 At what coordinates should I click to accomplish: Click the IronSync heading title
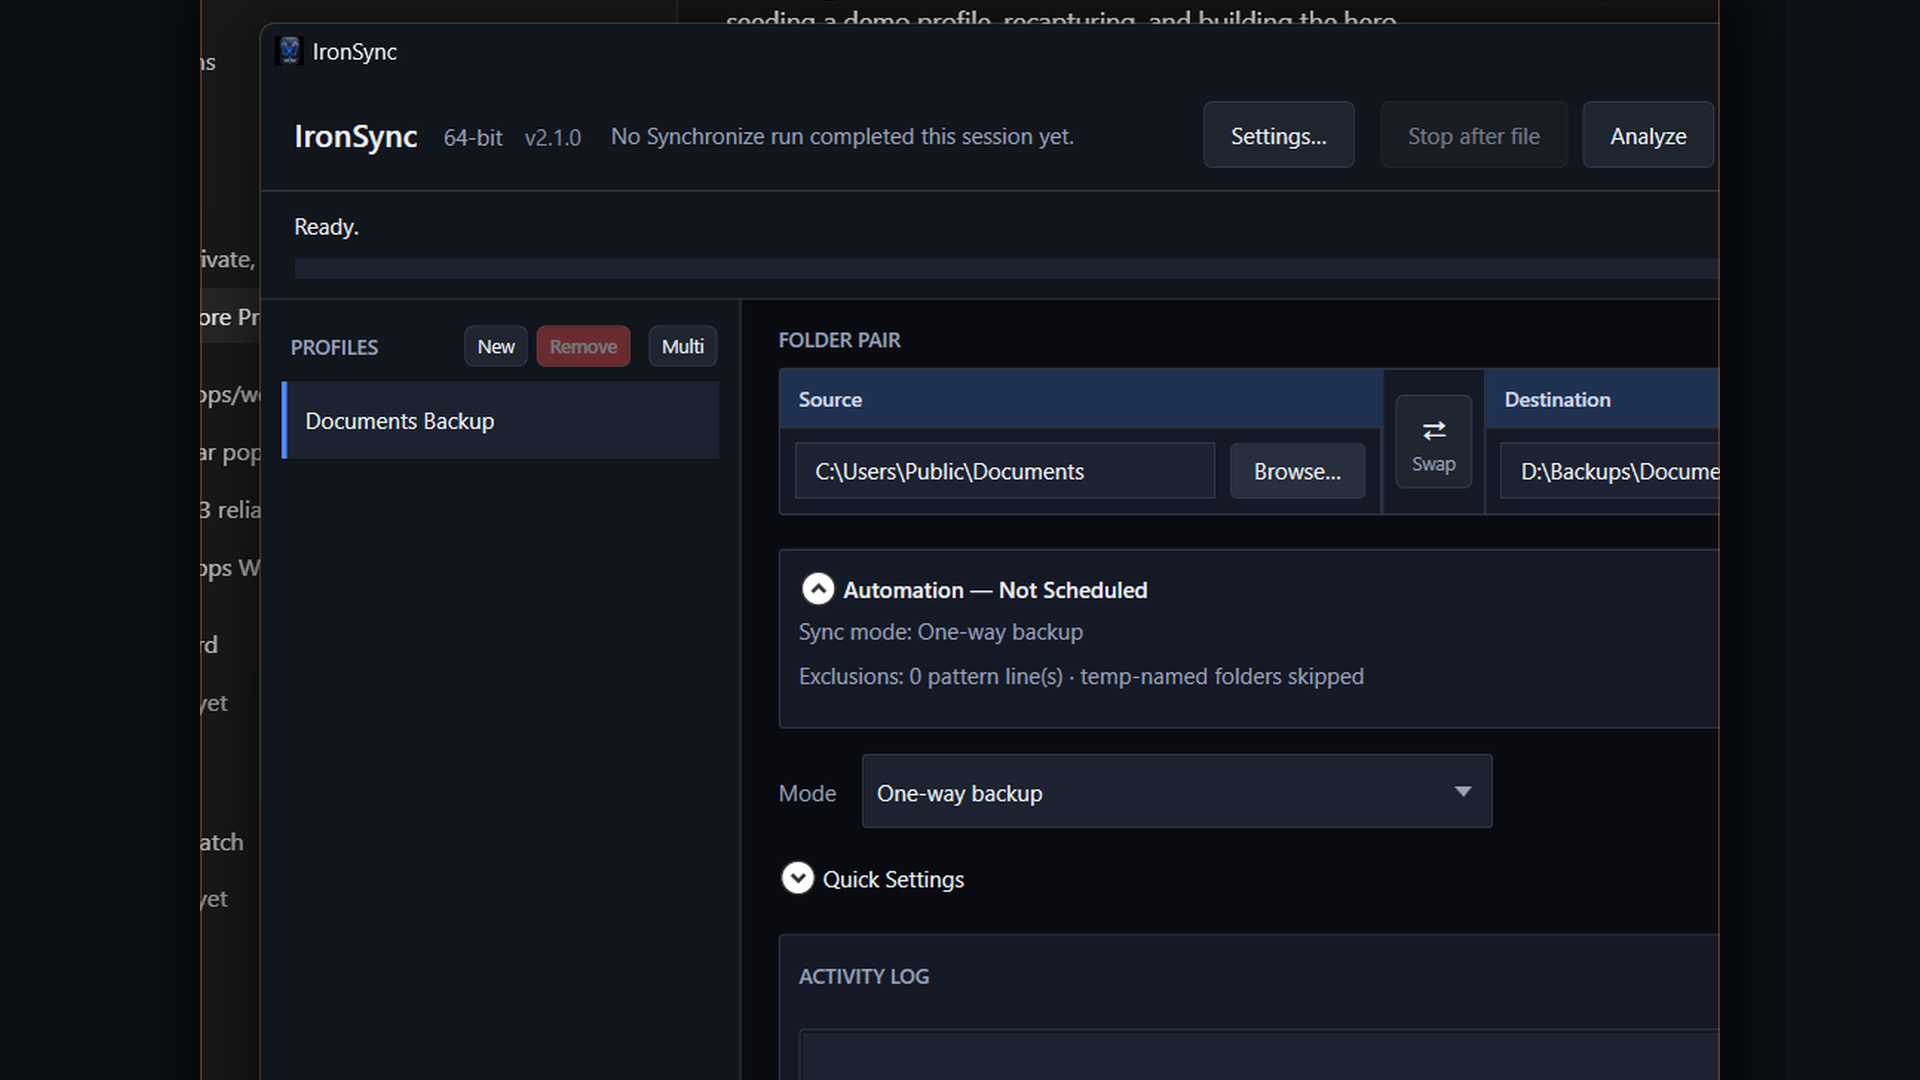click(x=355, y=136)
